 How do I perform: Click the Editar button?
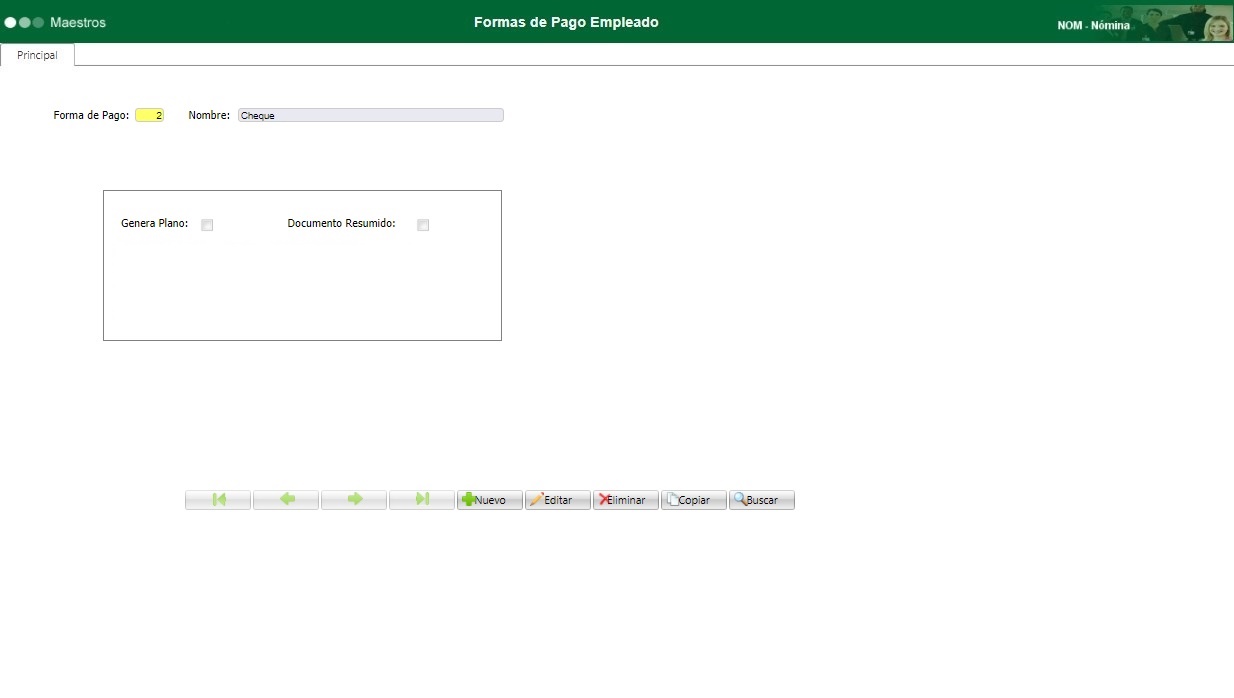558,500
